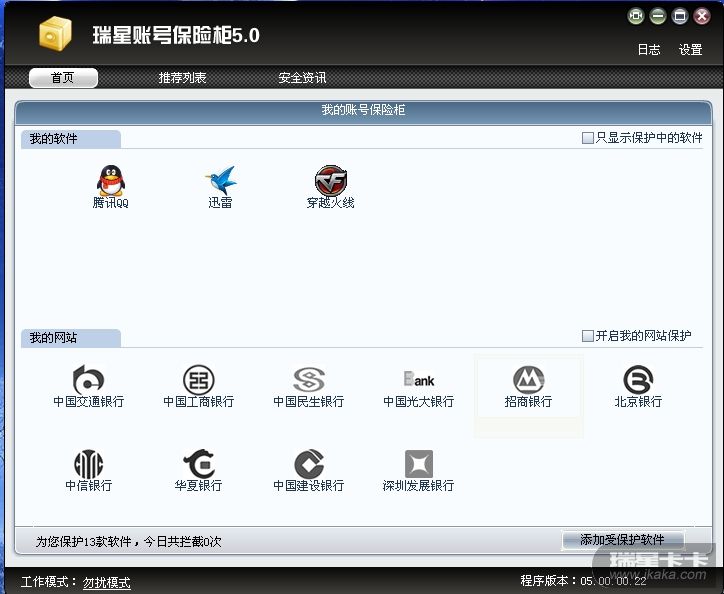Open the 深圳发展银行 icon
724x594 pixels.
[x=419, y=463]
